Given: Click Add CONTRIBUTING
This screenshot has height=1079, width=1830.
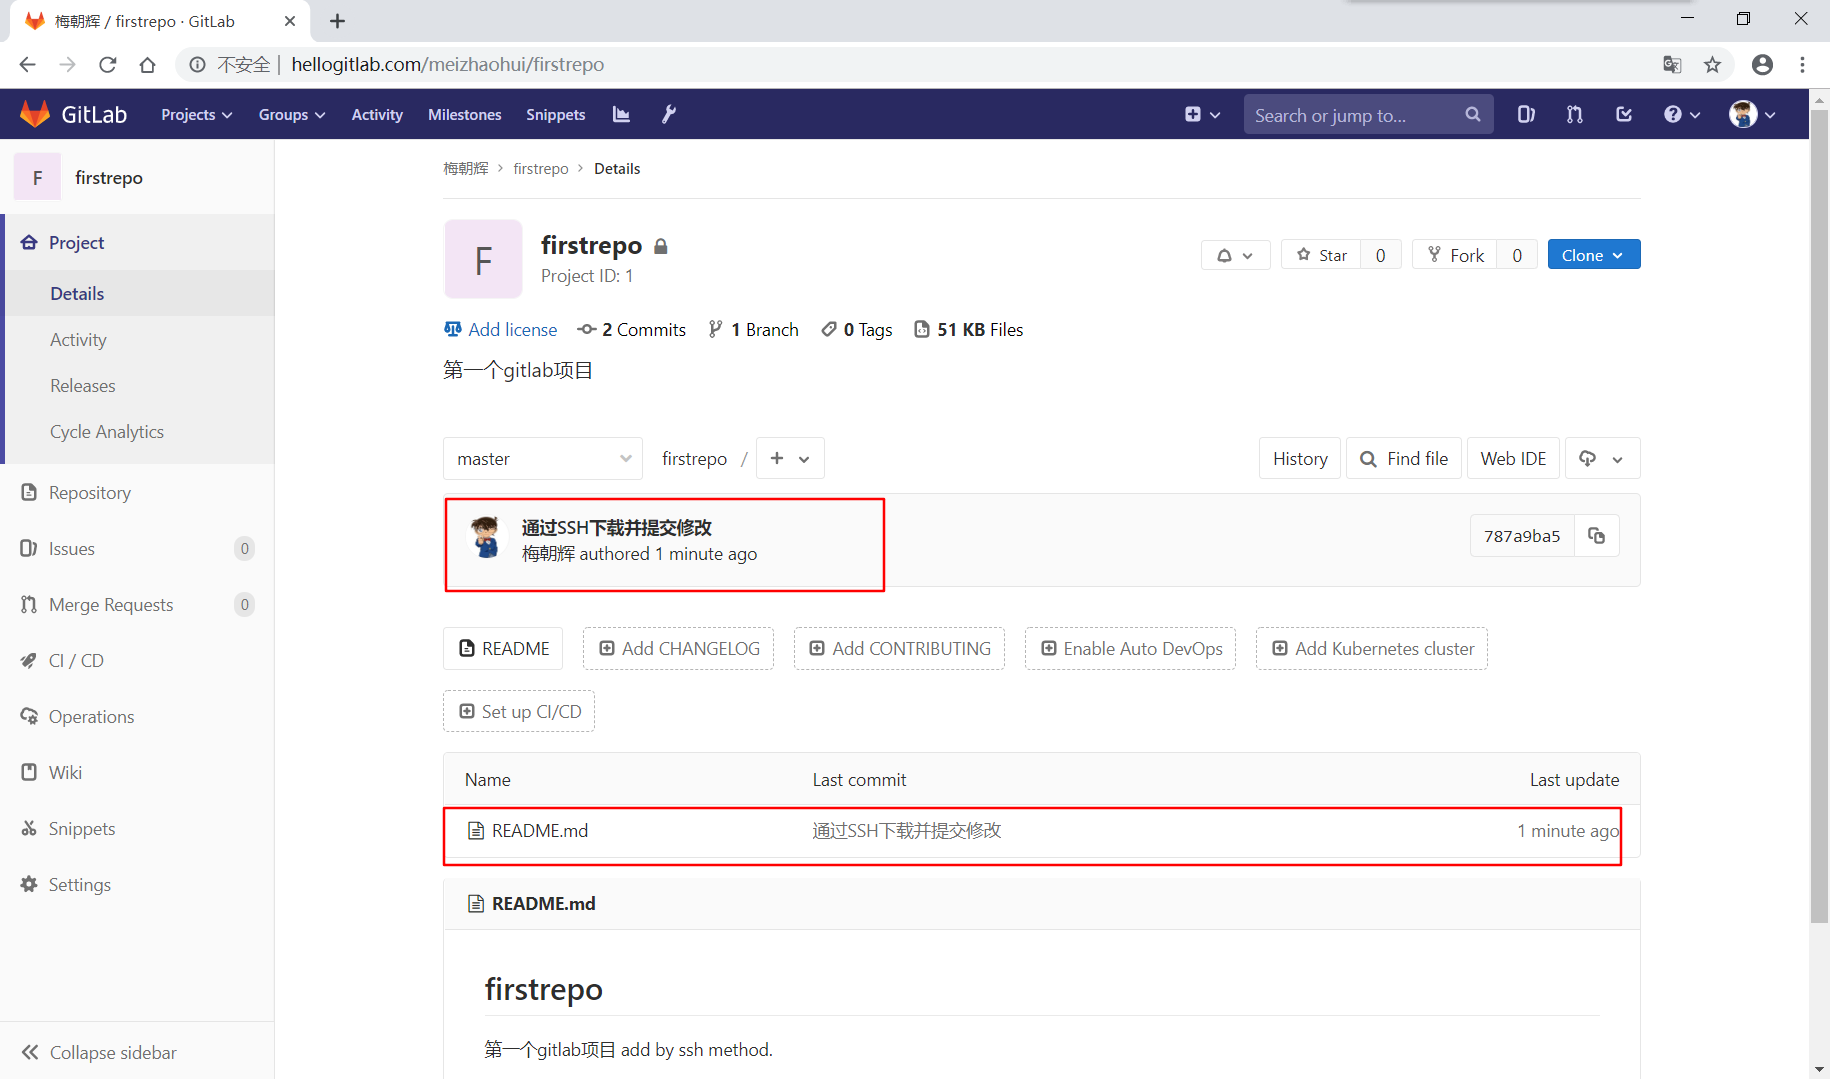Looking at the screenshot, I should [x=899, y=648].
